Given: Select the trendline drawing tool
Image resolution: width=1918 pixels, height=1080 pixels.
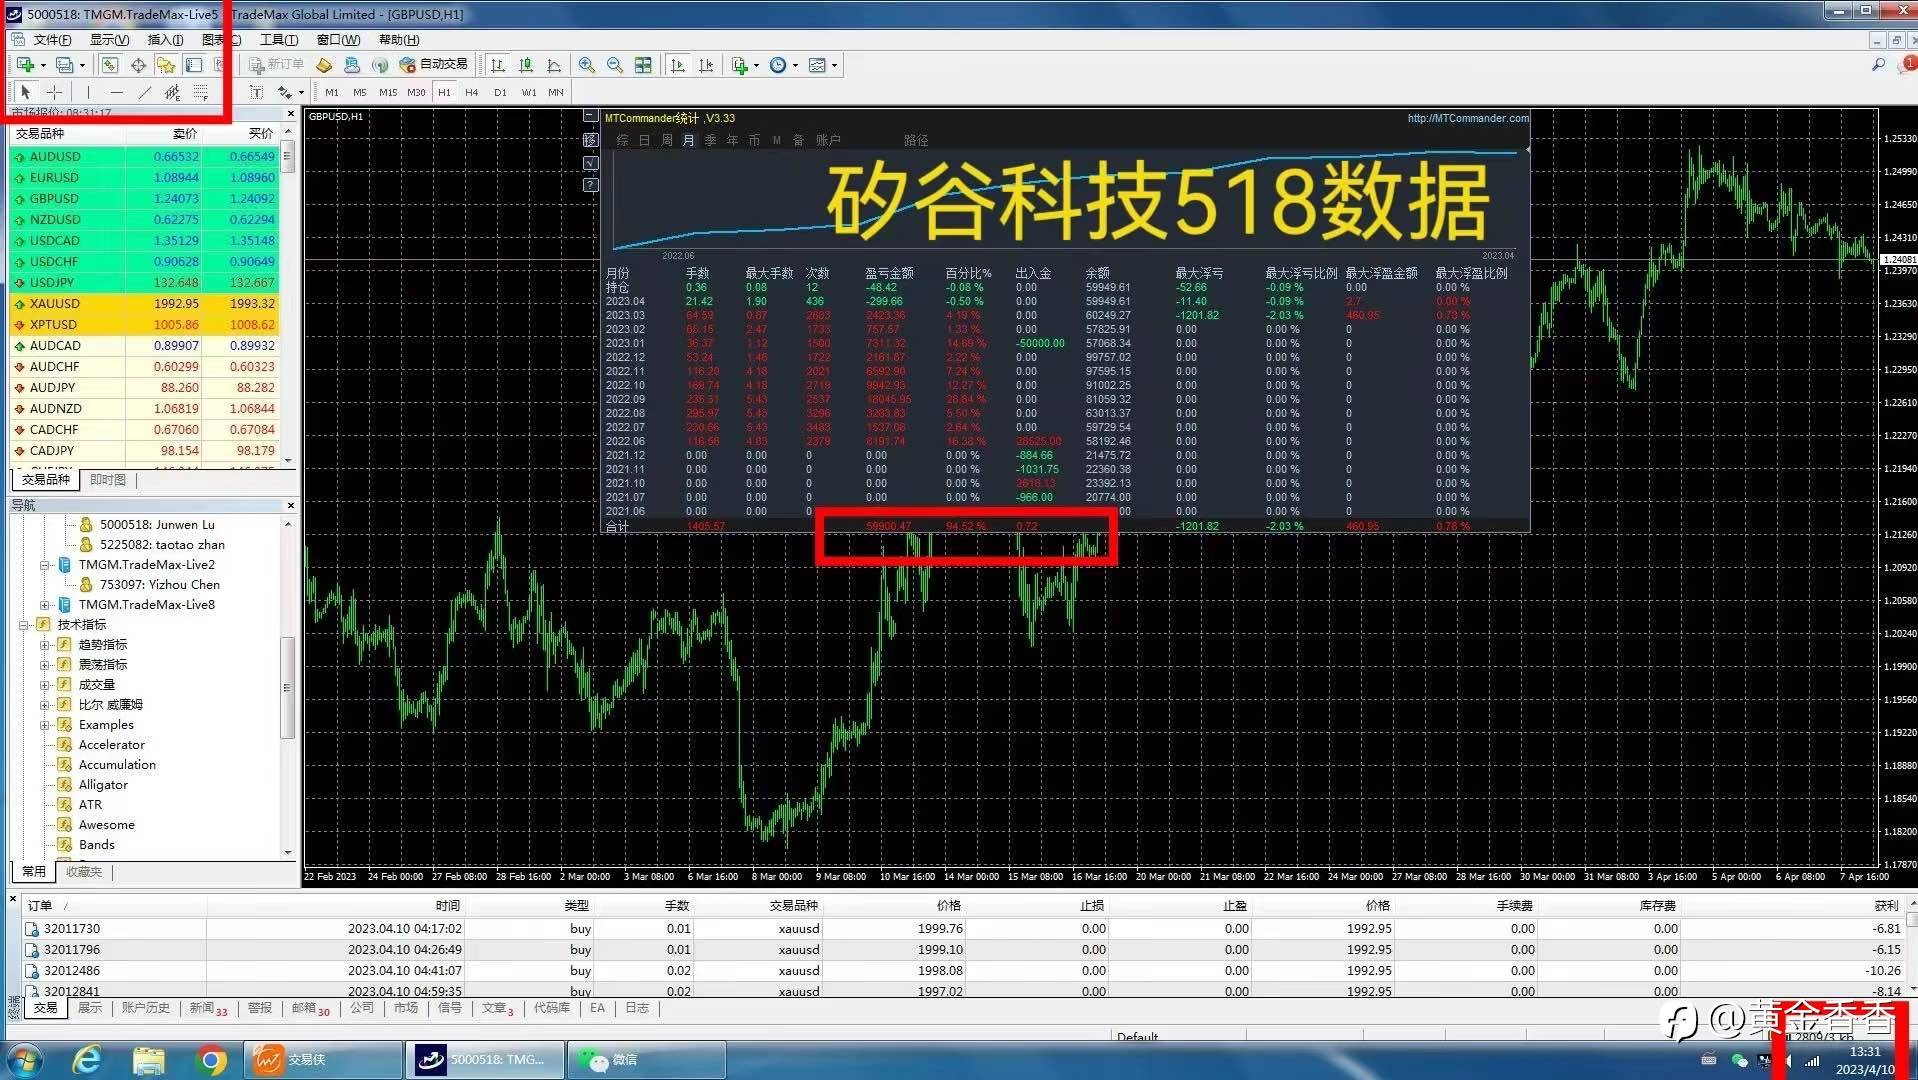Looking at the screenshot, I should click(x=145, y=92).
